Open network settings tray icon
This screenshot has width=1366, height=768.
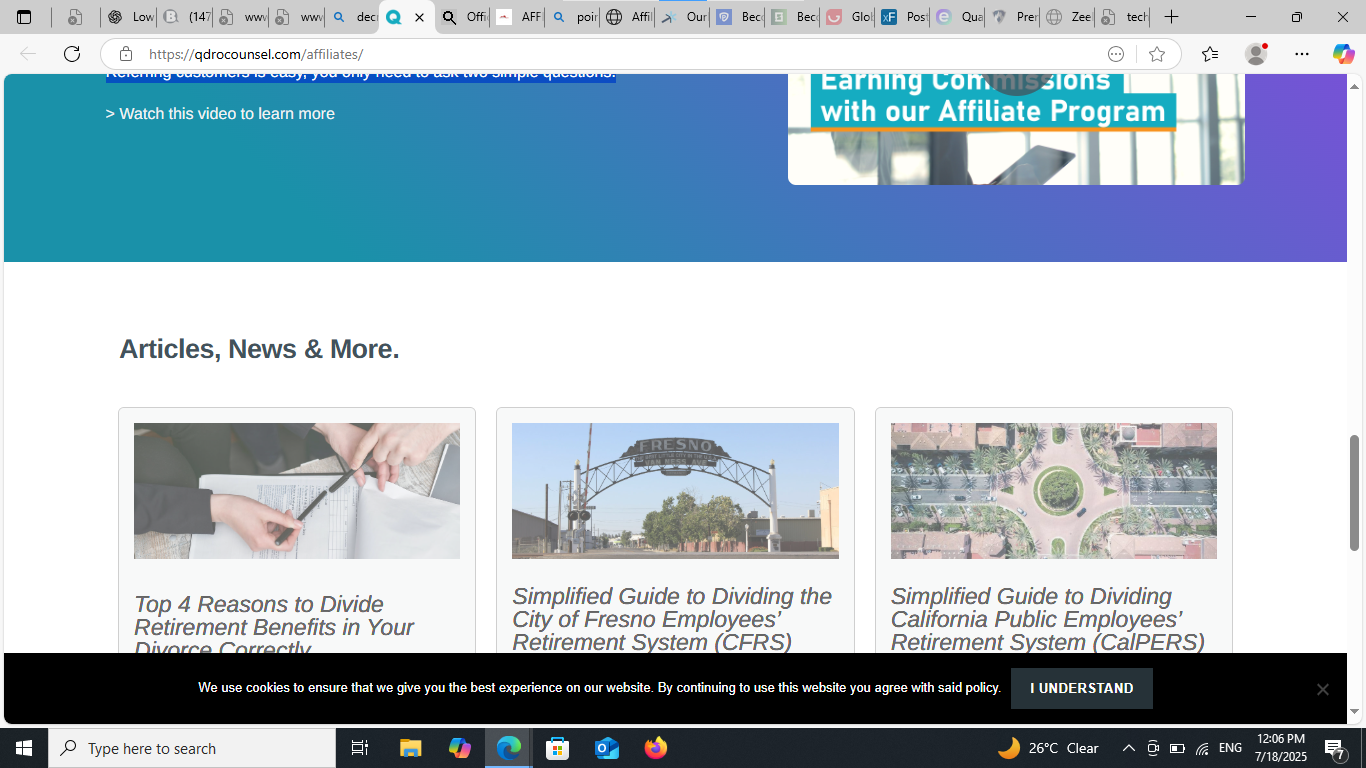pos(1202,748)
